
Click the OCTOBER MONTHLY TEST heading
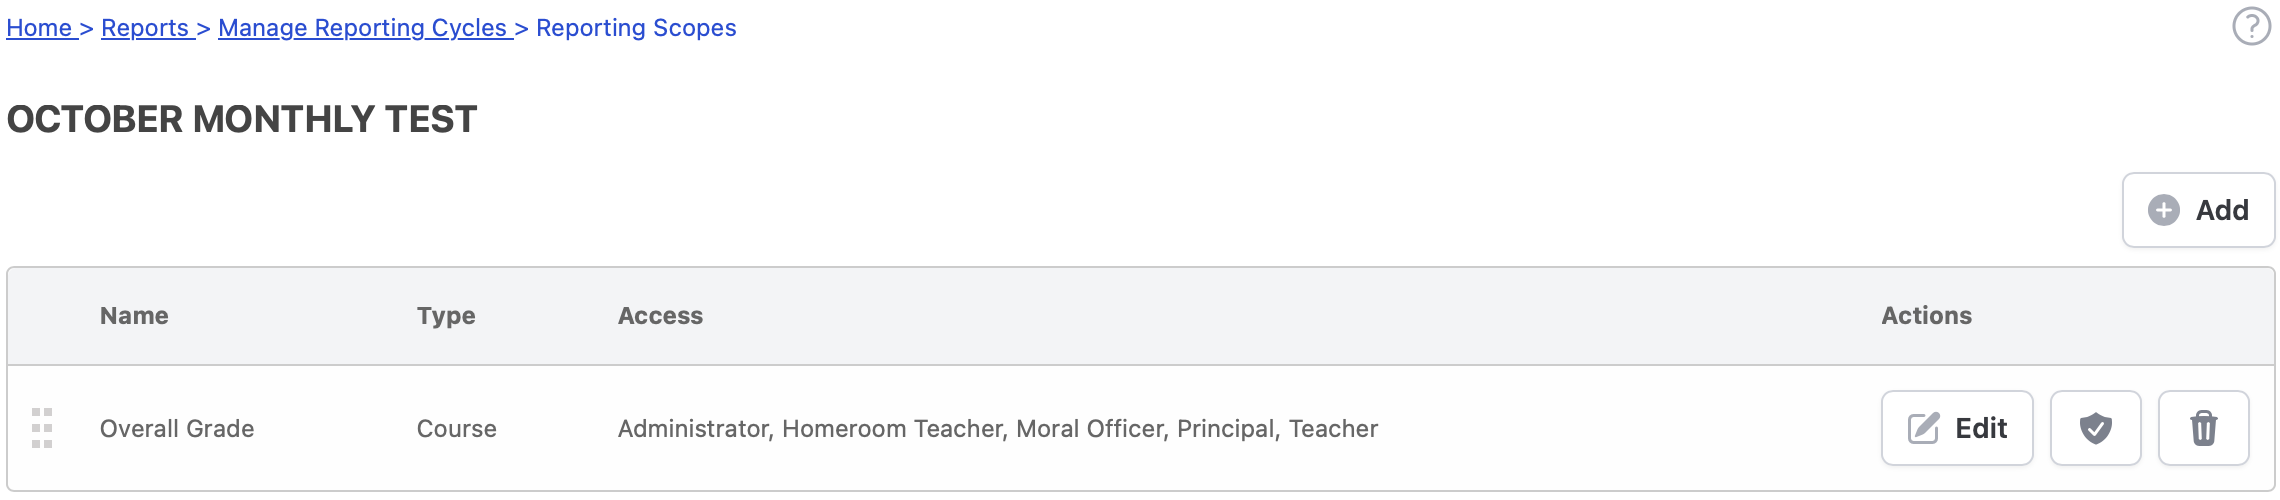pos(242,119)
